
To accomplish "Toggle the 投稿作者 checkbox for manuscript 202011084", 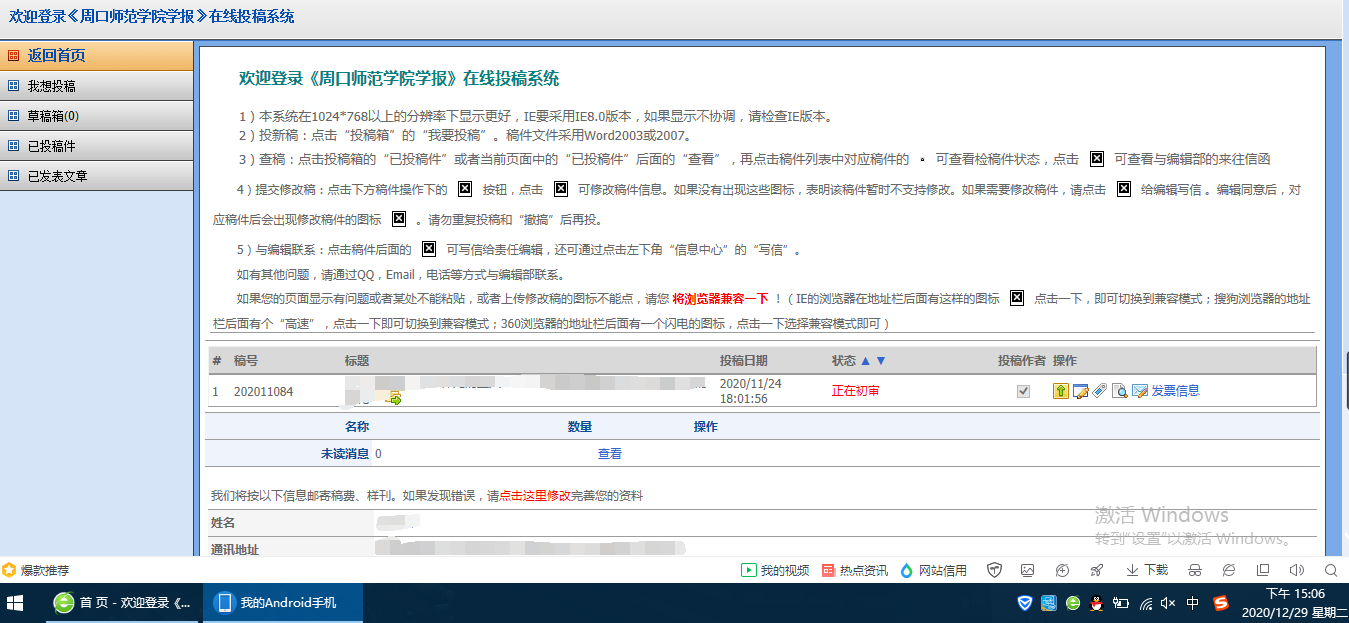I will pyautogui.click(x=1023, y=391).
